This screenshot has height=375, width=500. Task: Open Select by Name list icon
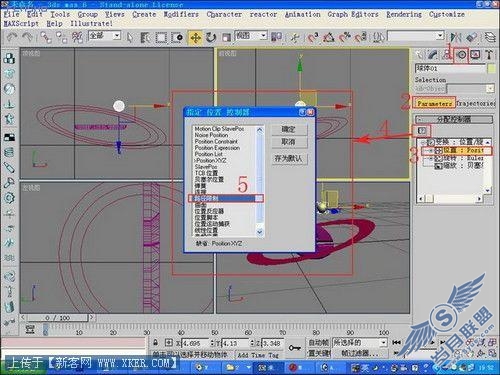[x=145, y=37]
